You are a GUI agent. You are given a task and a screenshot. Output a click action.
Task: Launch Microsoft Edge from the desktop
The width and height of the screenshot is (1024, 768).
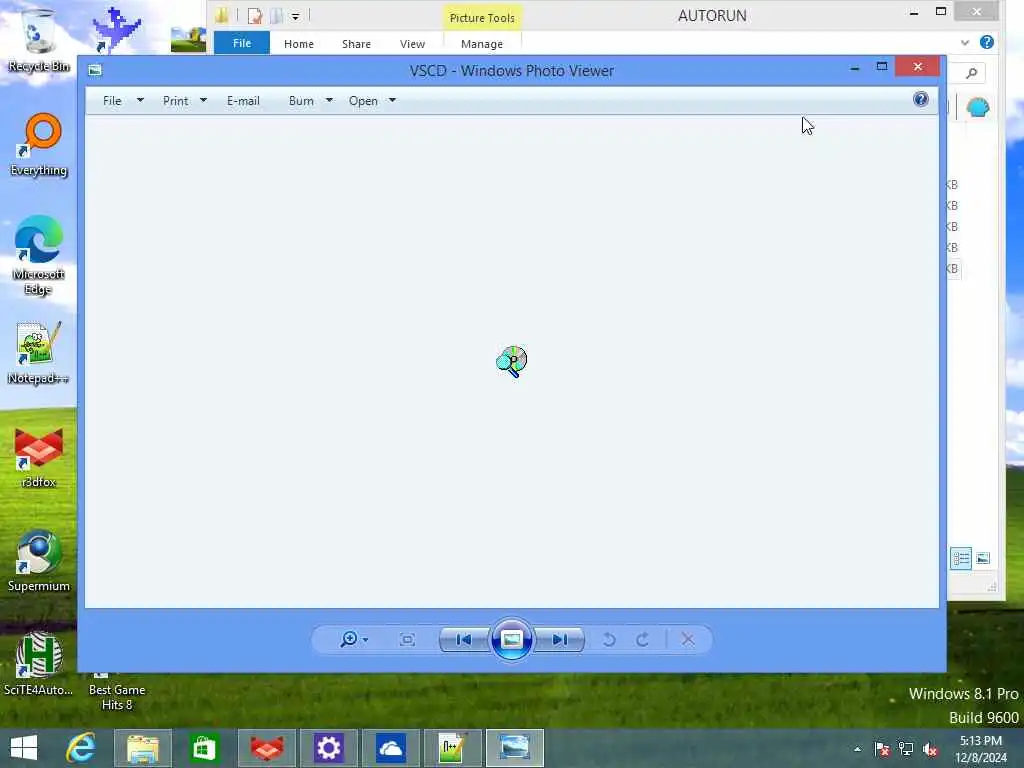(x=39, y=255)
